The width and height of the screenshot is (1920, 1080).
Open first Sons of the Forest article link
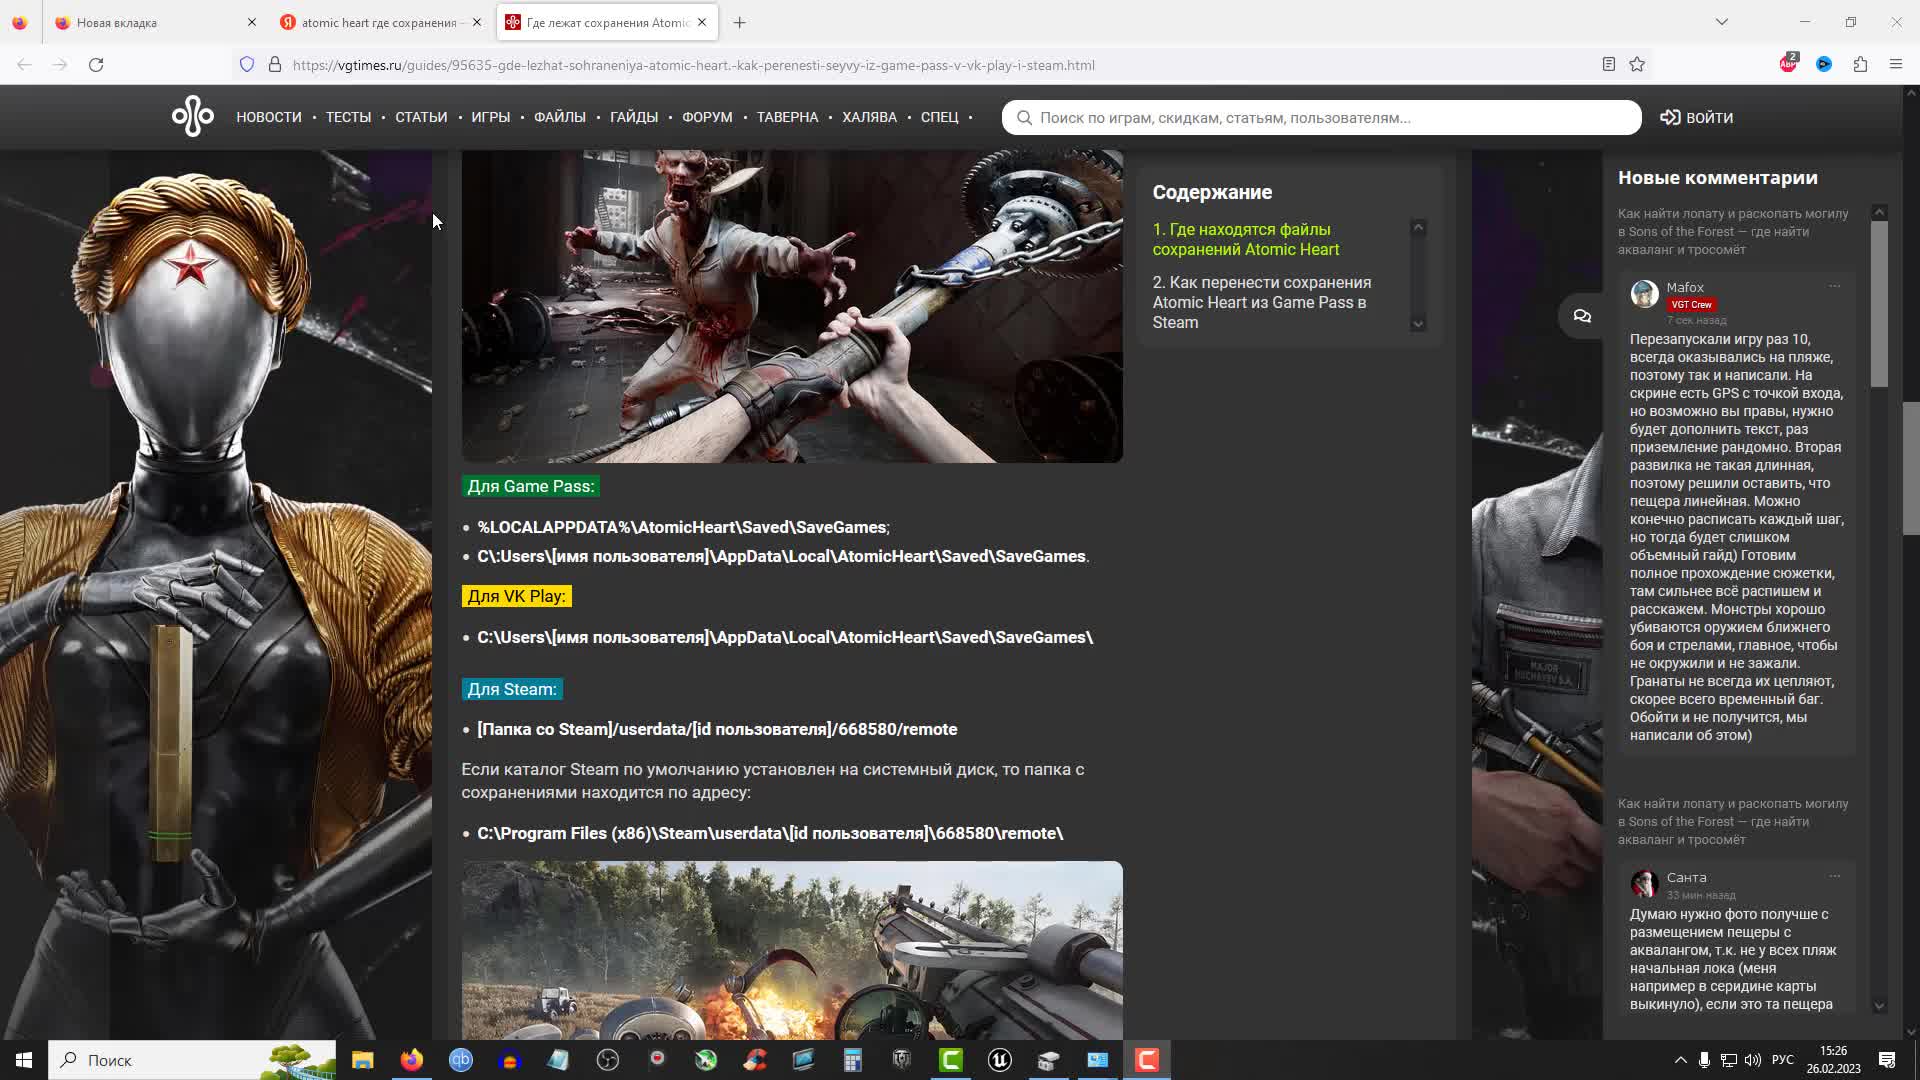1733,231
